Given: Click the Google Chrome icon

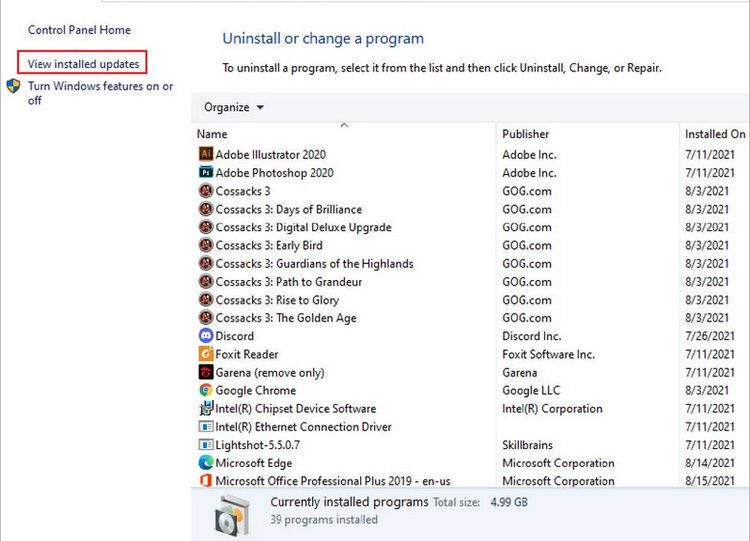Looking at the screenshot, I should click(206, 390).
